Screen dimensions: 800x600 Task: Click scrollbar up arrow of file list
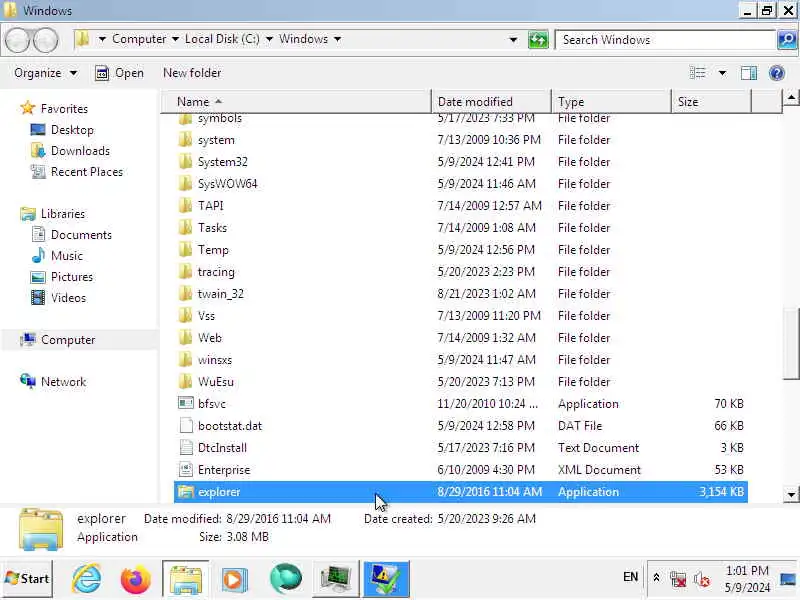click(791, 97)
